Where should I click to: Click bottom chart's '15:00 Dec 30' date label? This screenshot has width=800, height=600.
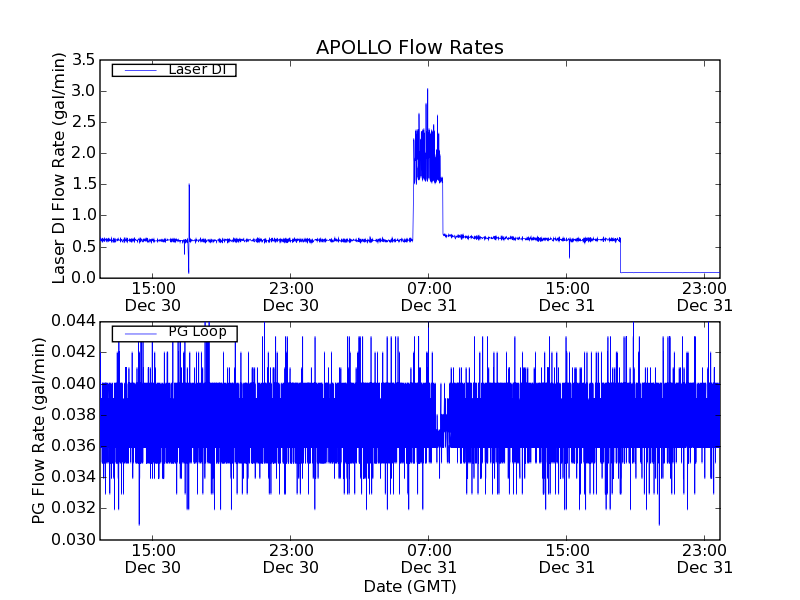point(153,559)
